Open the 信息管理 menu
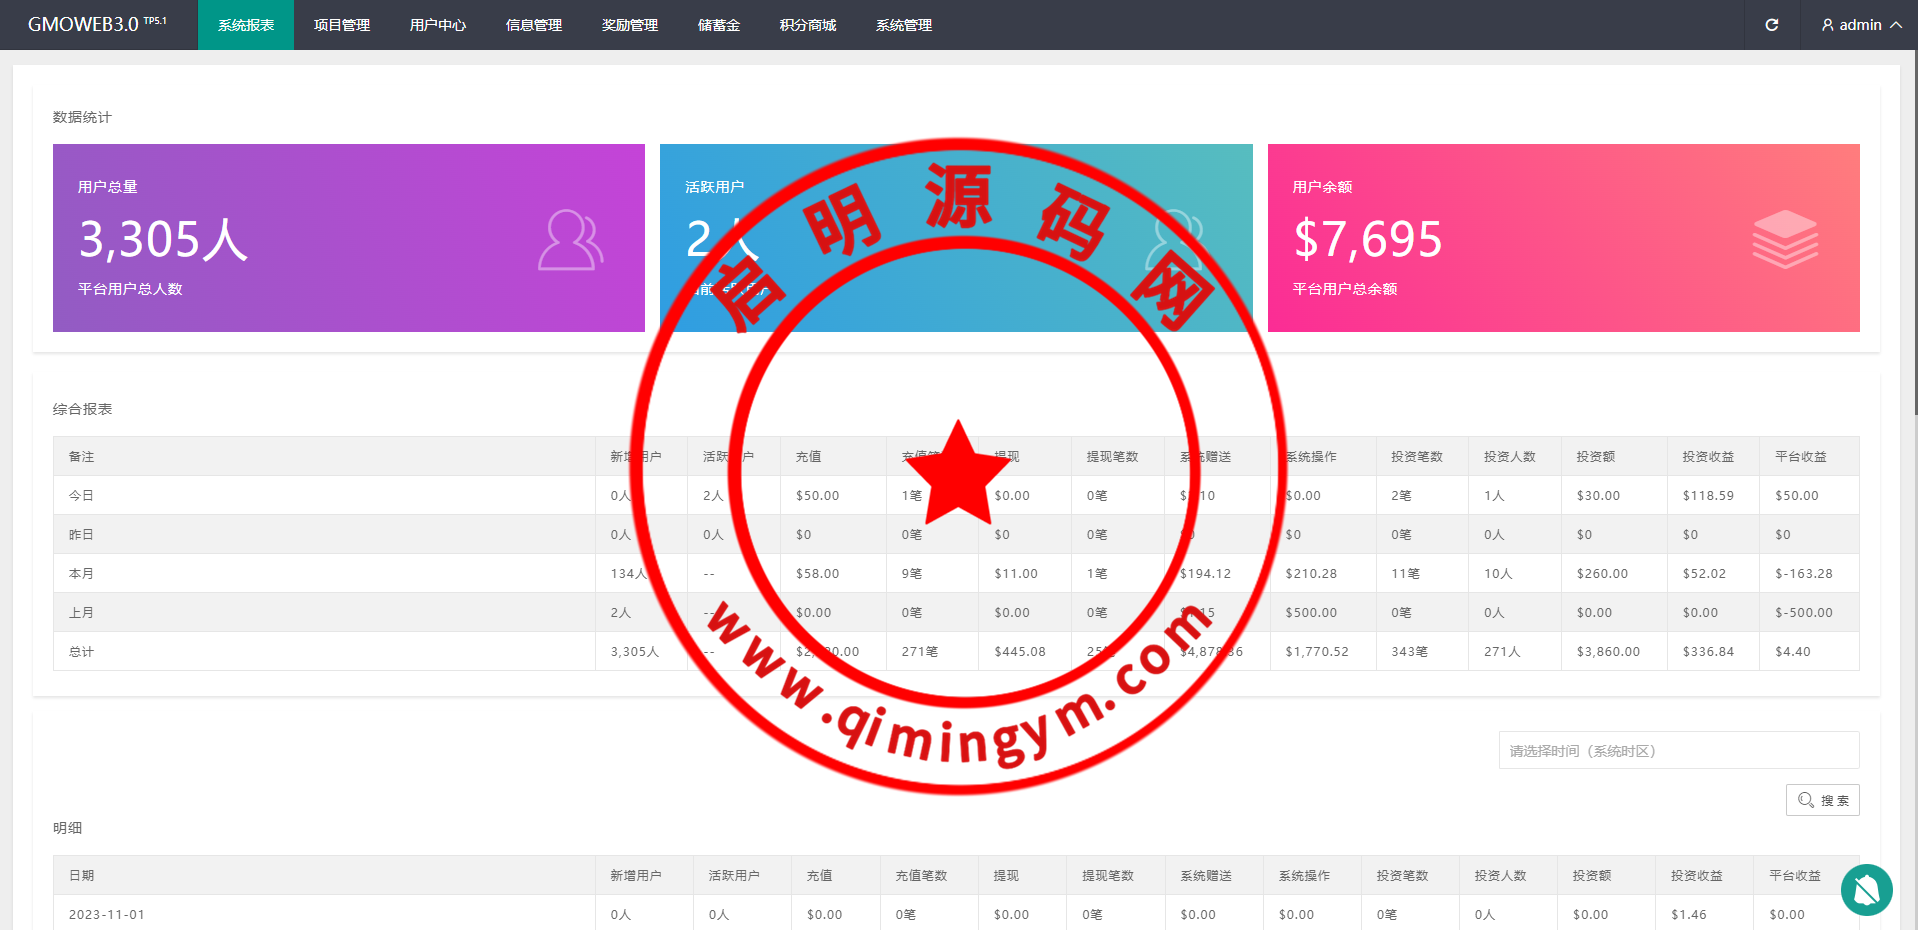 [x=534, y=25]
